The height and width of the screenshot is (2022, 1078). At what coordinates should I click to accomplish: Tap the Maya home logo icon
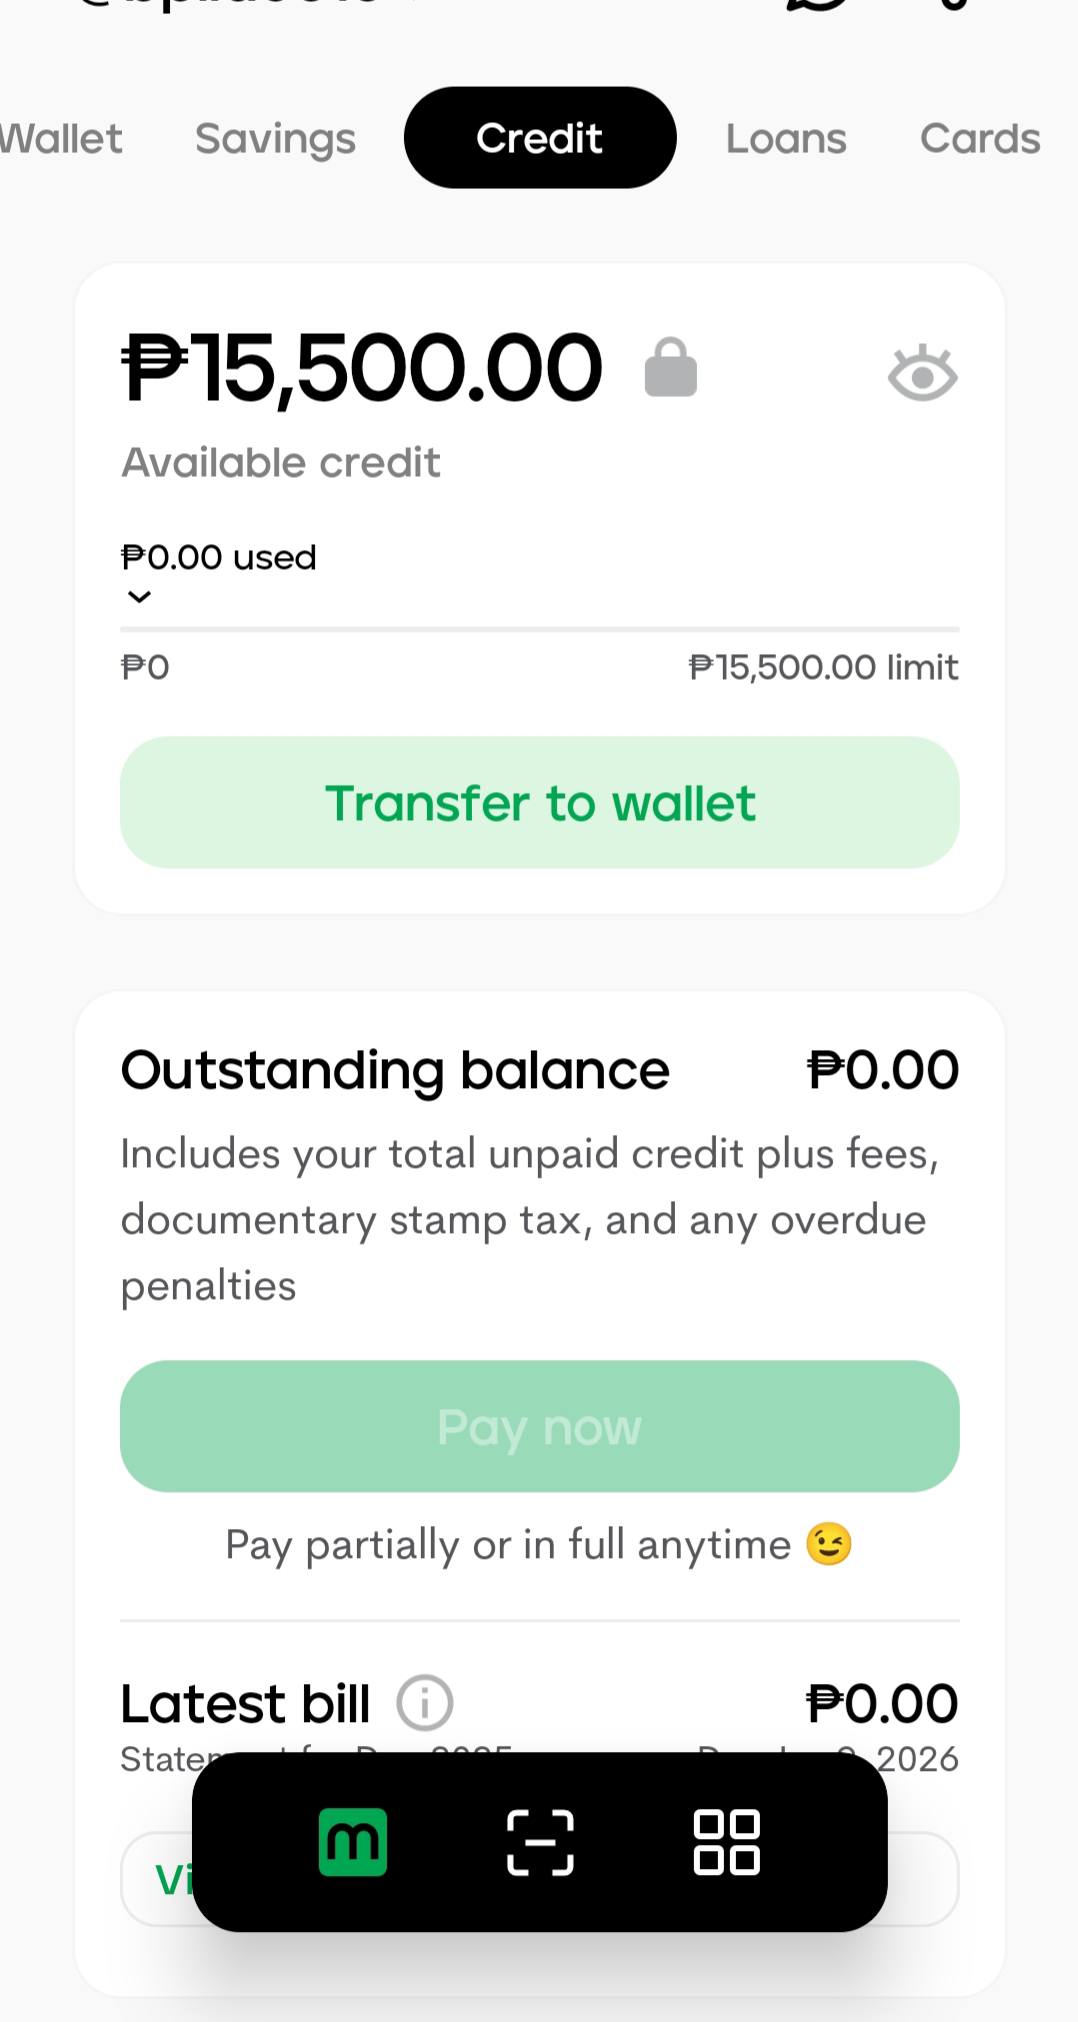point(352,1842)
